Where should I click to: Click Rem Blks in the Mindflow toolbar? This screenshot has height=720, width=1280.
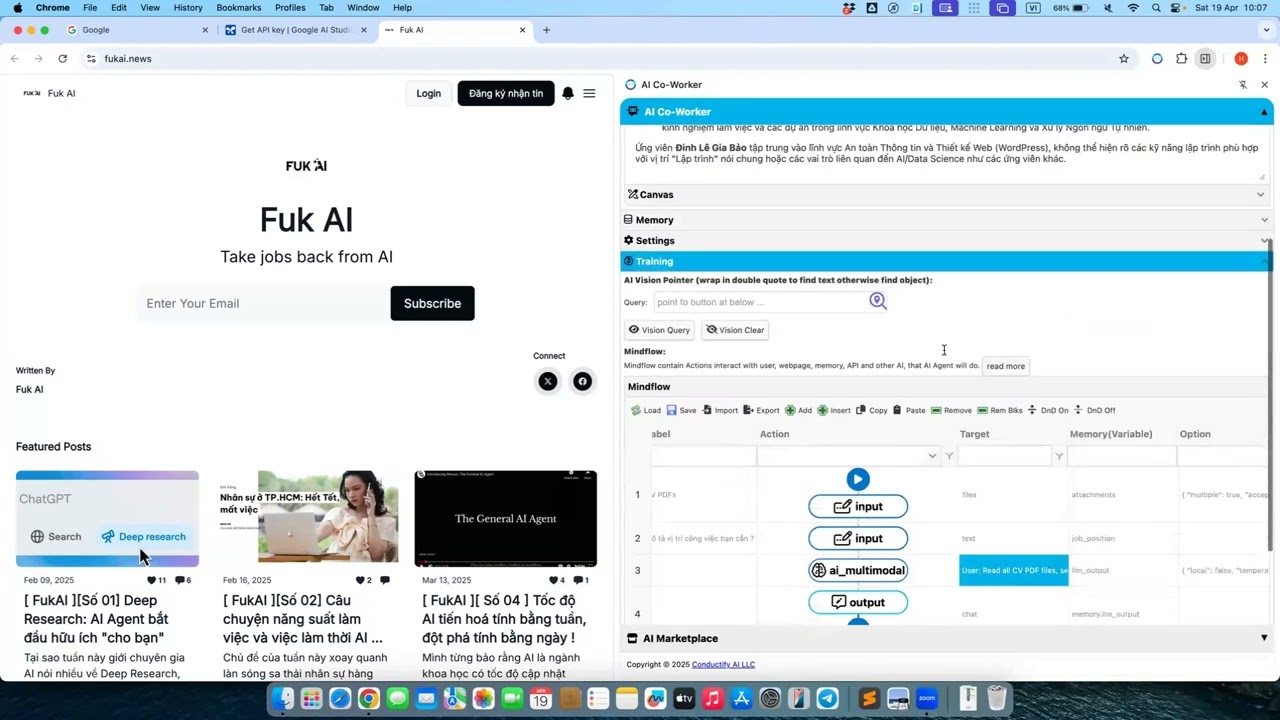tap(1000, 410)
